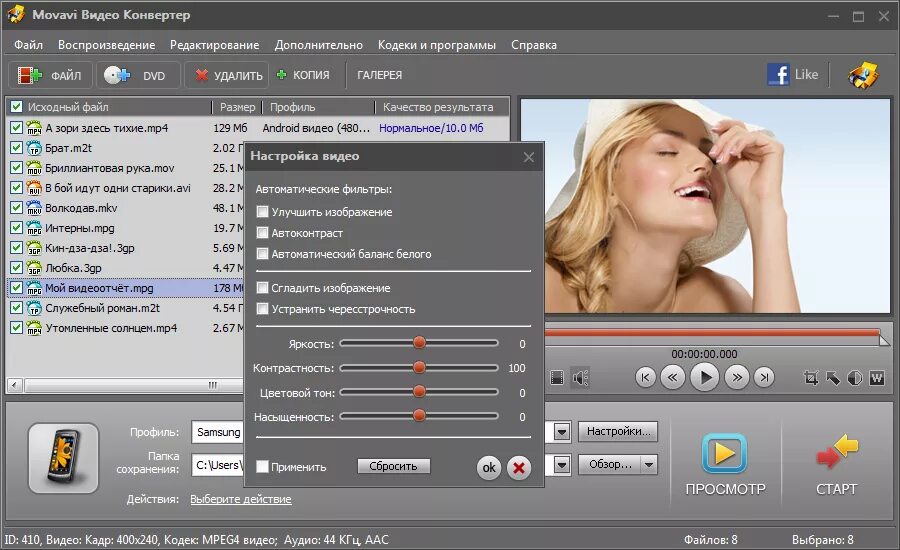Click the red X cancel button in dialog
Image resolution: width=900 pixels, height=550 pixels.
[x=519, y=468]
